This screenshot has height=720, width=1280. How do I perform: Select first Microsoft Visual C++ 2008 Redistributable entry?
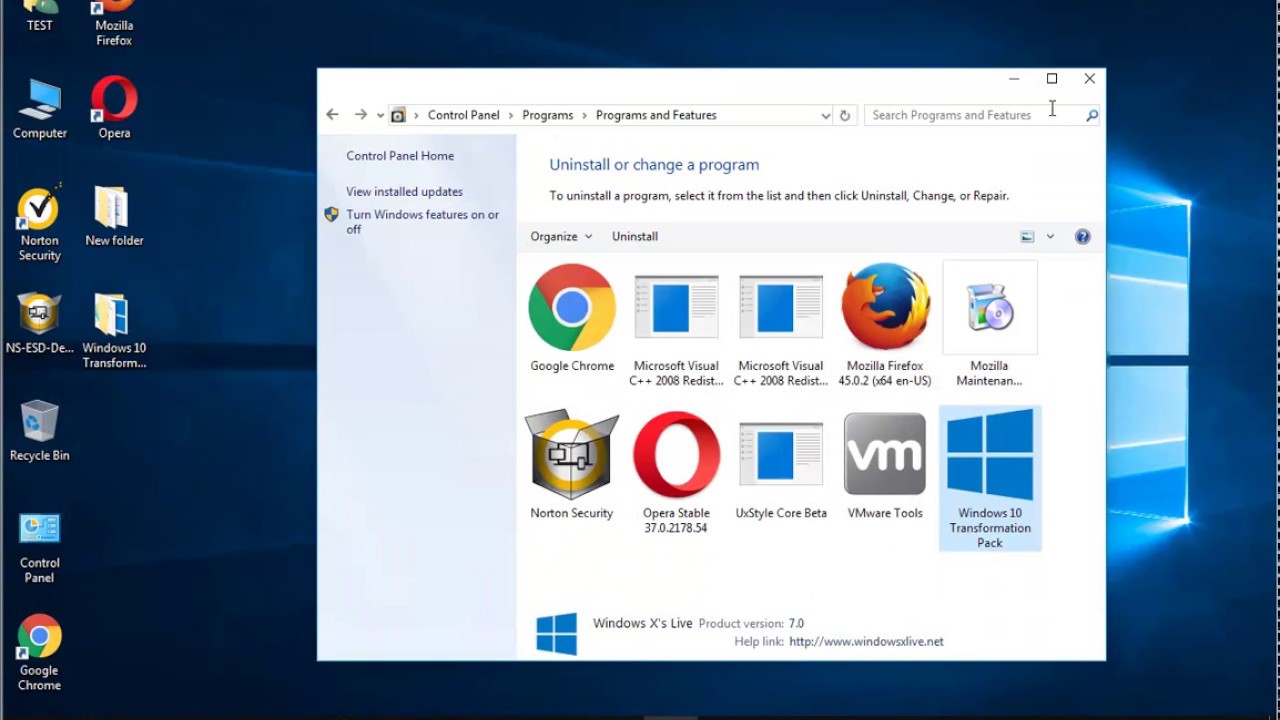click(676, 327)
